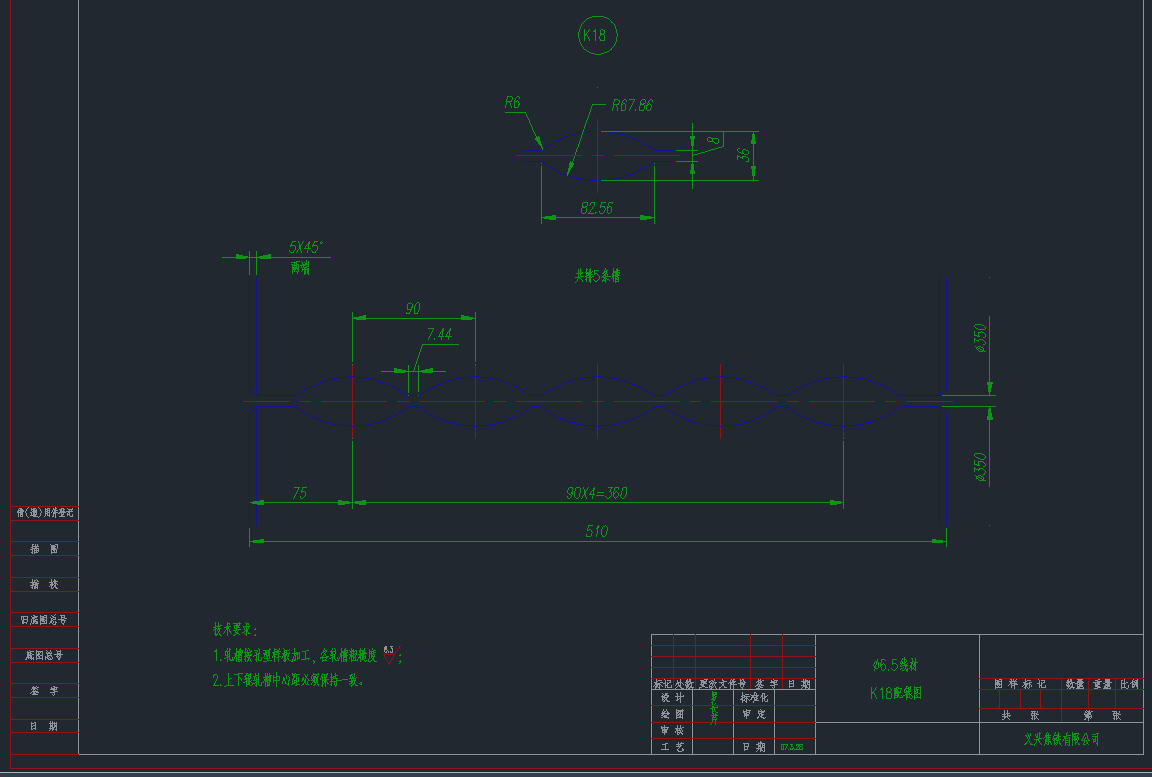Select the 重量 header cell

pos(1102,684)
